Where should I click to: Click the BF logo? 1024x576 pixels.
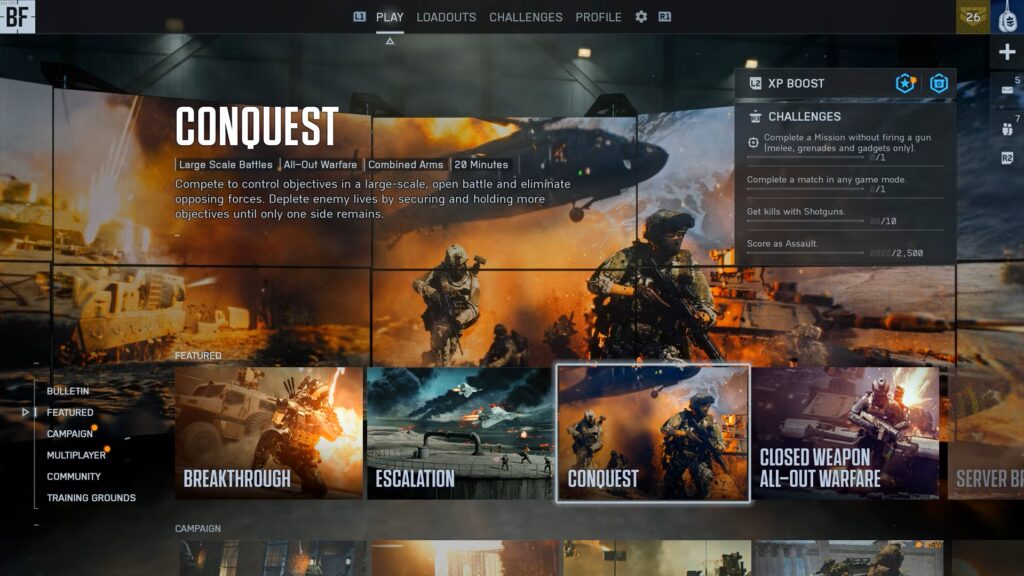17,16
